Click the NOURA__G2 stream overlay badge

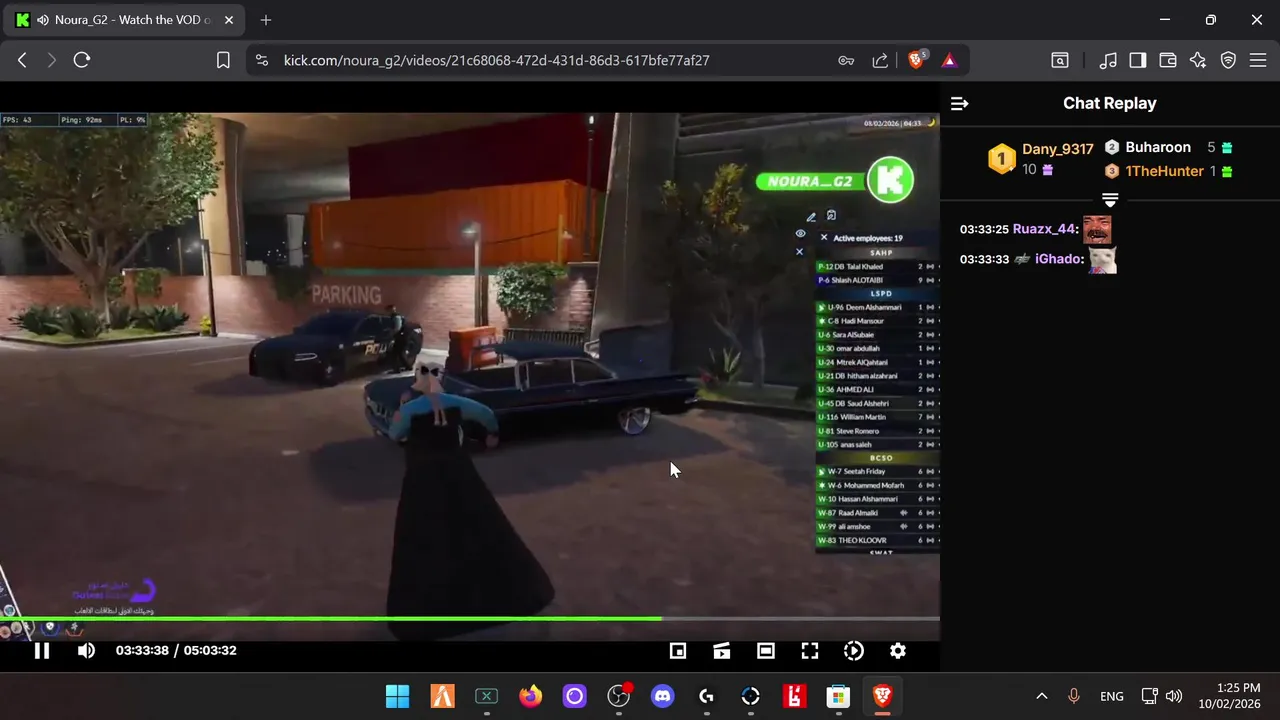point(836,181)
